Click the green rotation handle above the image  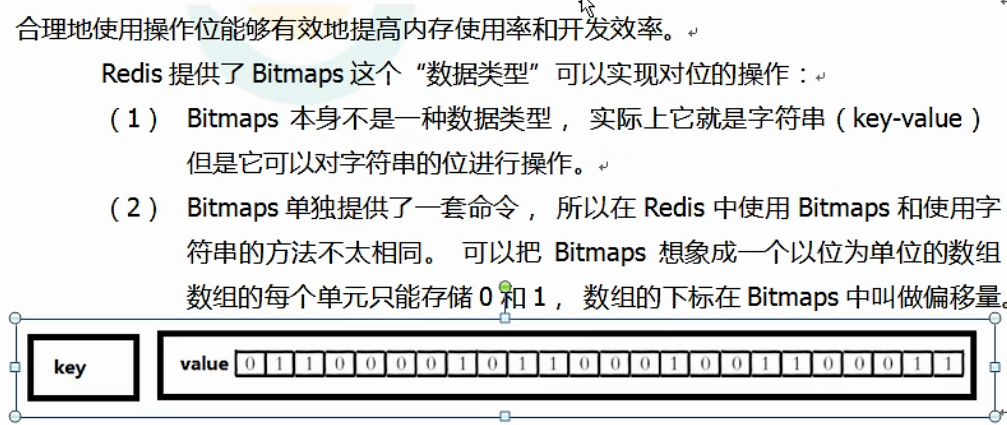coord(505,290)
